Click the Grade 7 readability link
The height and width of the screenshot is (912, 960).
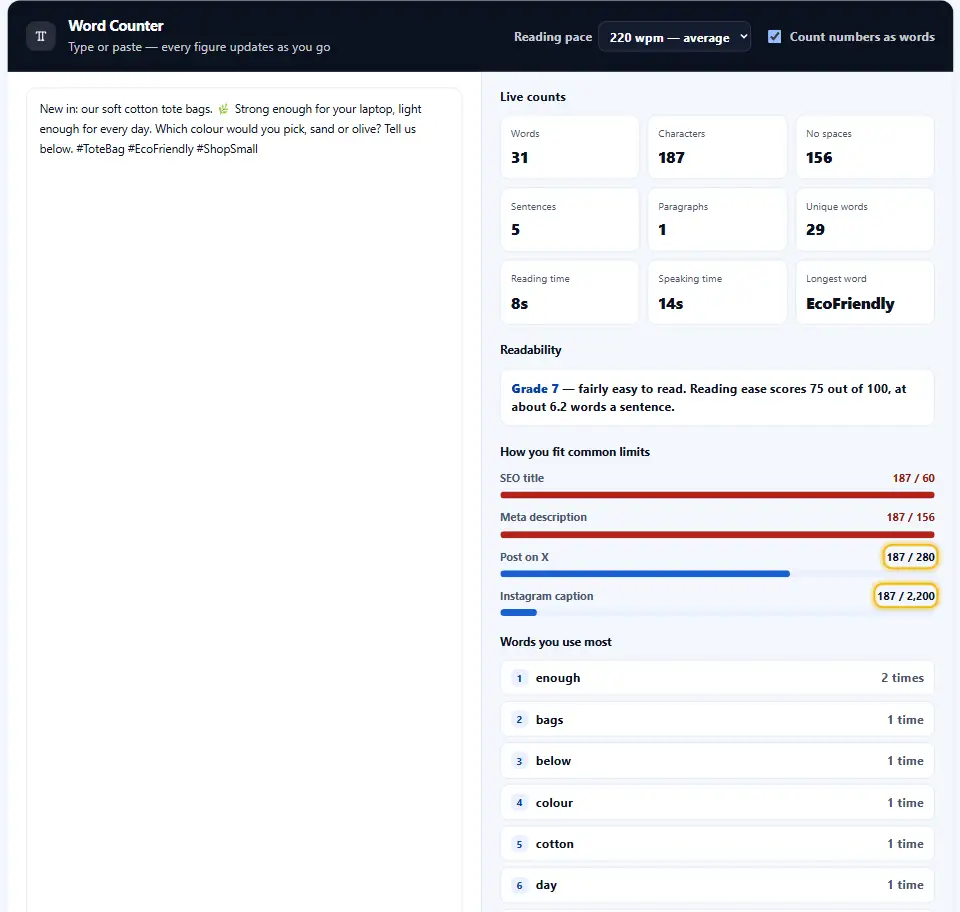pos(535,389)
